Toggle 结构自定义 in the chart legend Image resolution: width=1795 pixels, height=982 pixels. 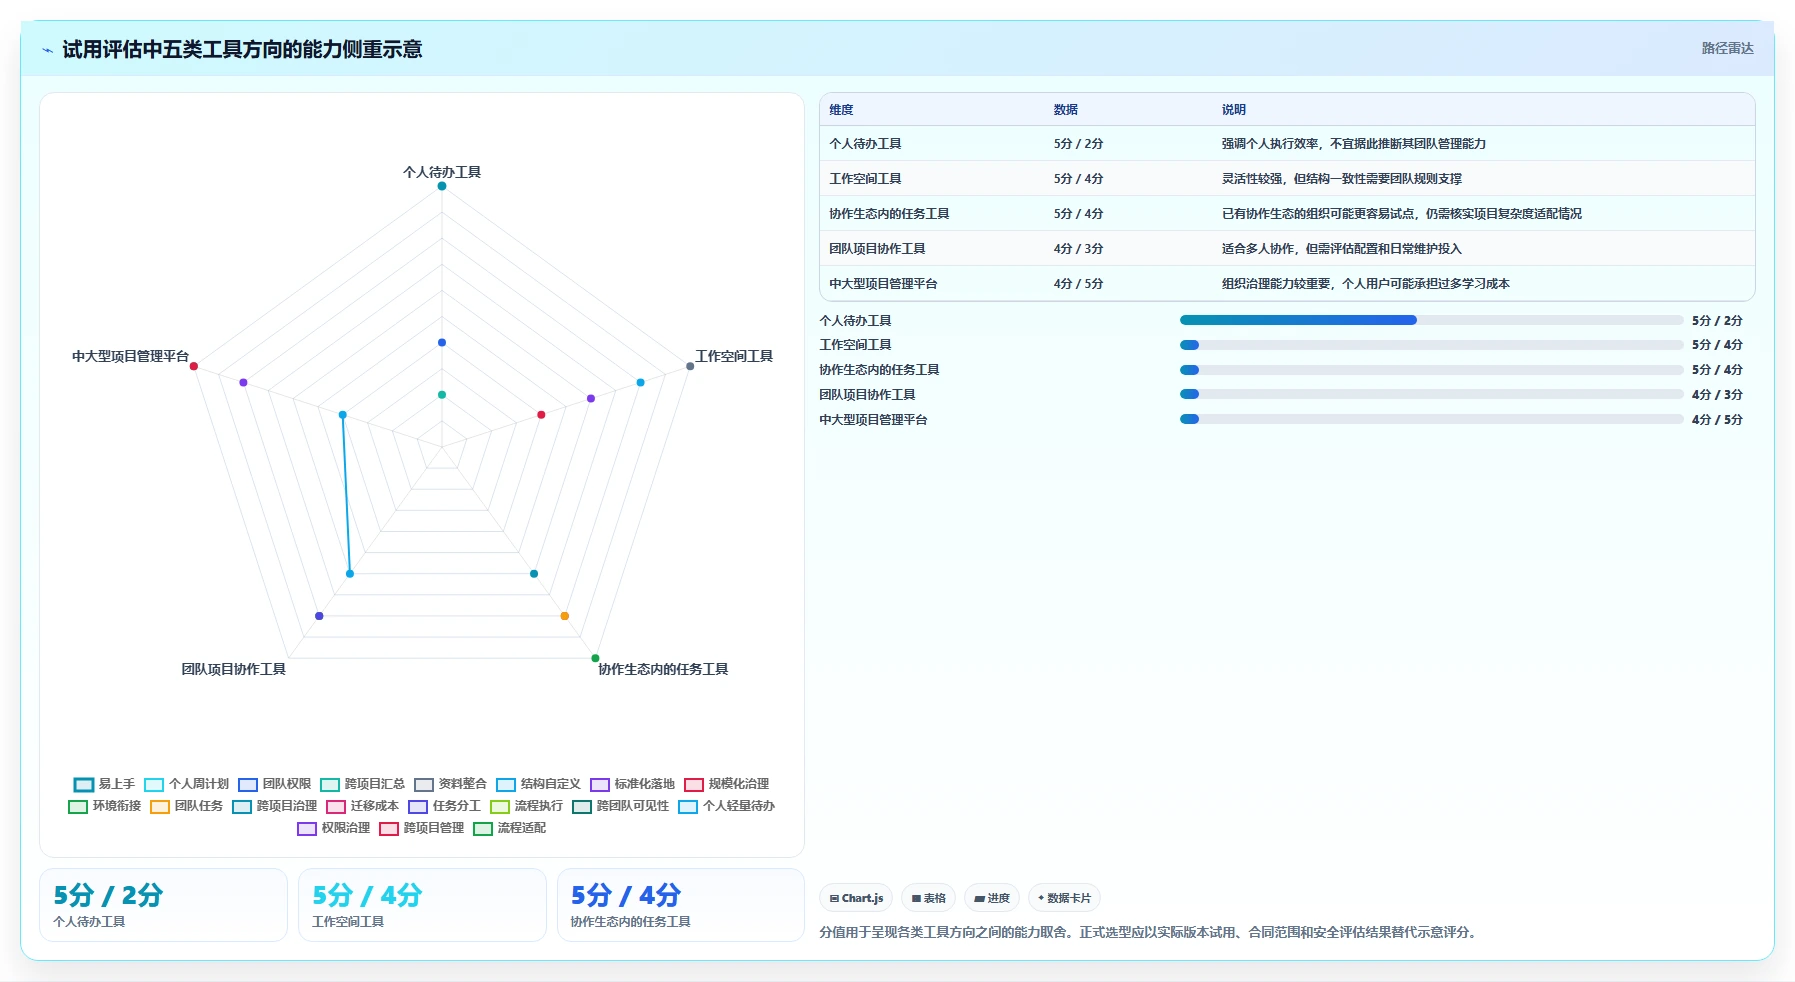tap(539, 784)
